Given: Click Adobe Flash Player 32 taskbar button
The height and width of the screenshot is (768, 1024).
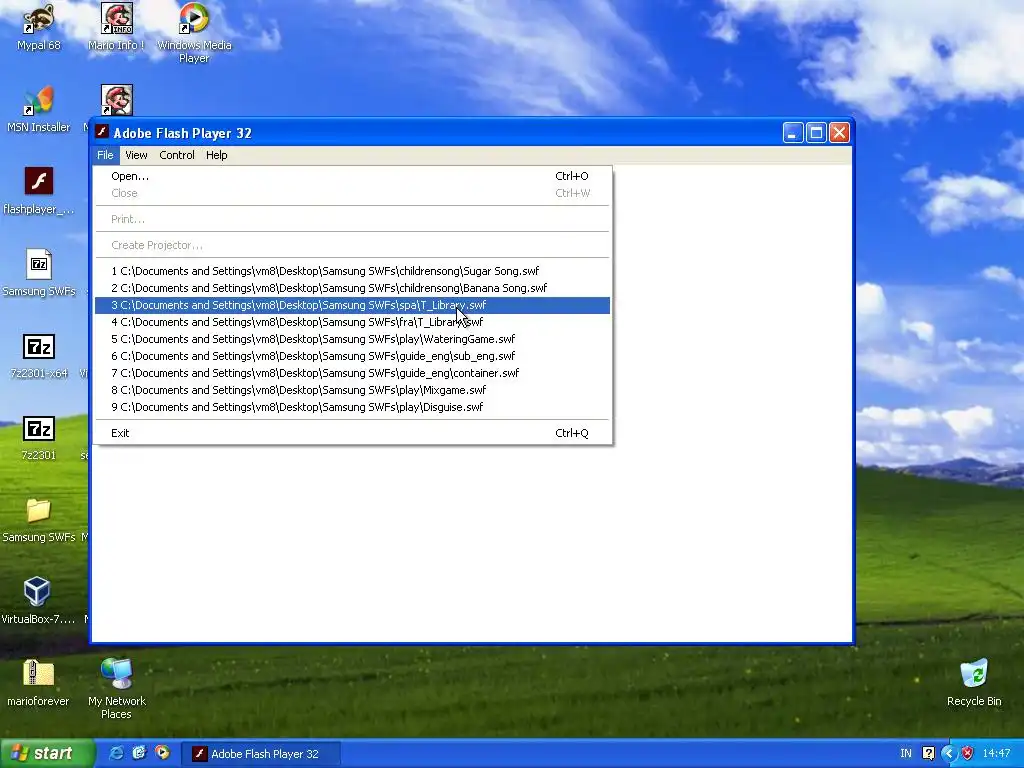Looking at the screenshot, I should [260, 754].
